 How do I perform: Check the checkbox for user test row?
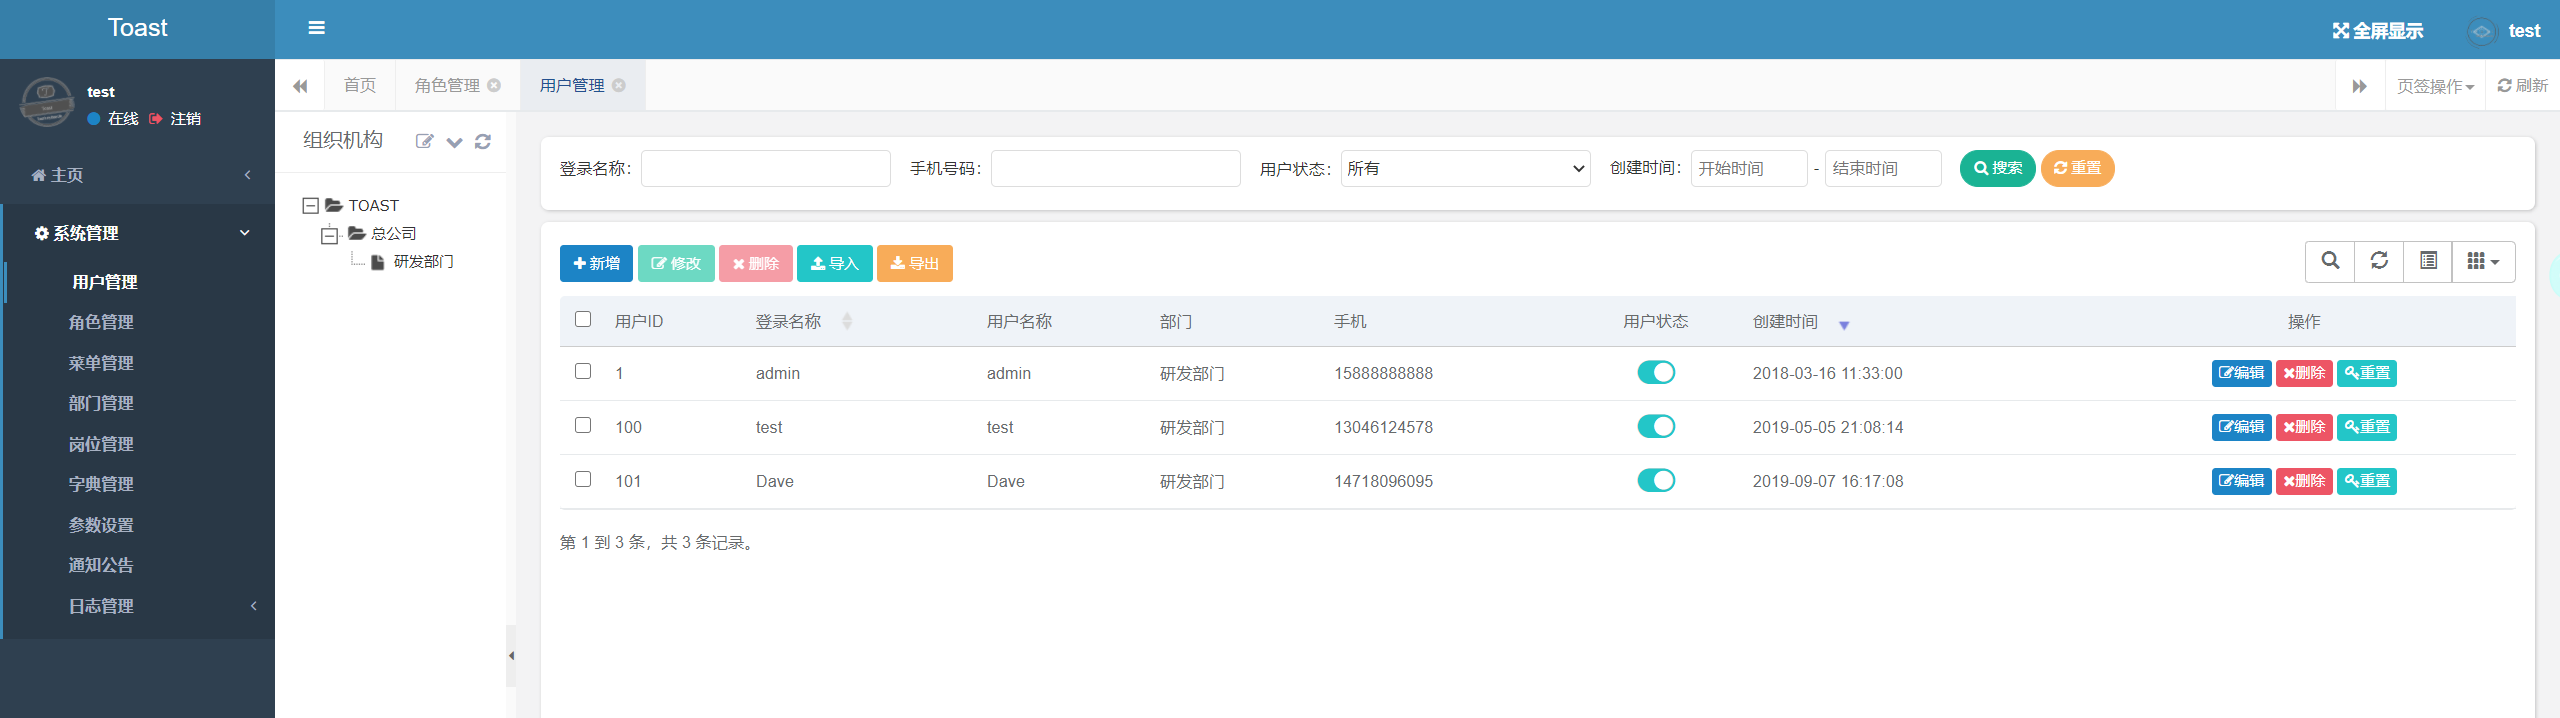point(583,426)
